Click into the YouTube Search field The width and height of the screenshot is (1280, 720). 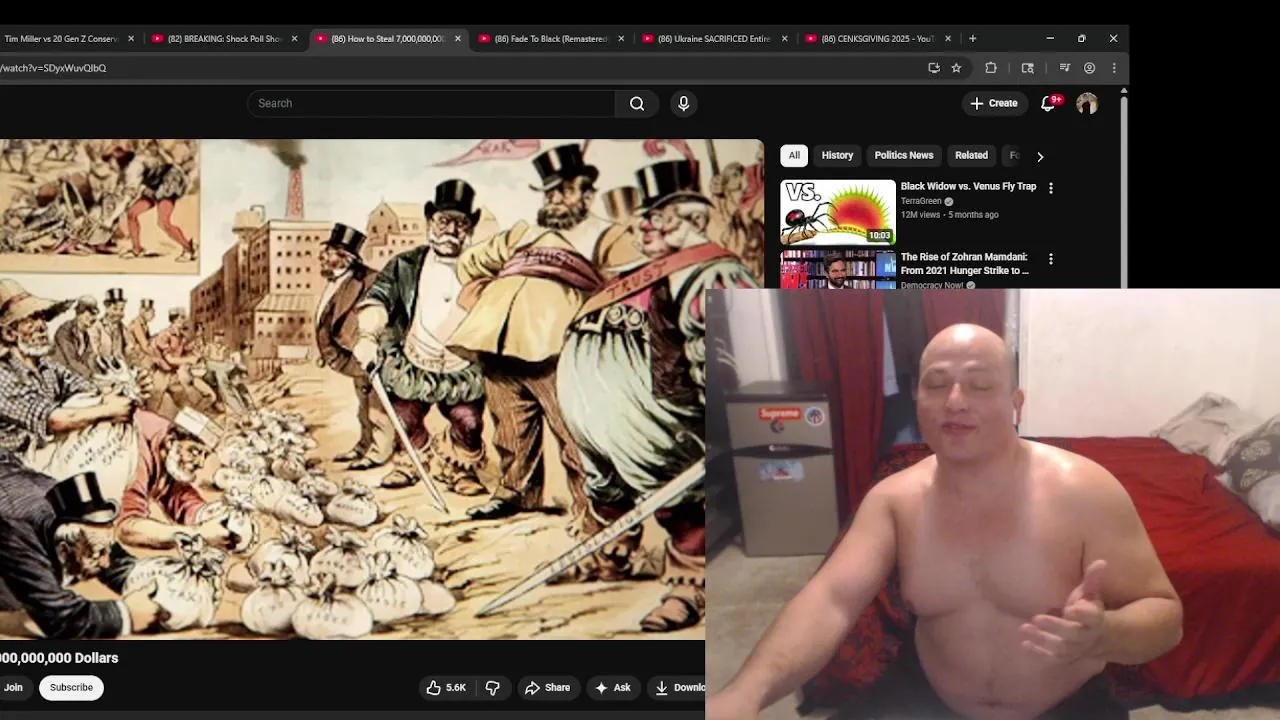click(x=431, y=103)
